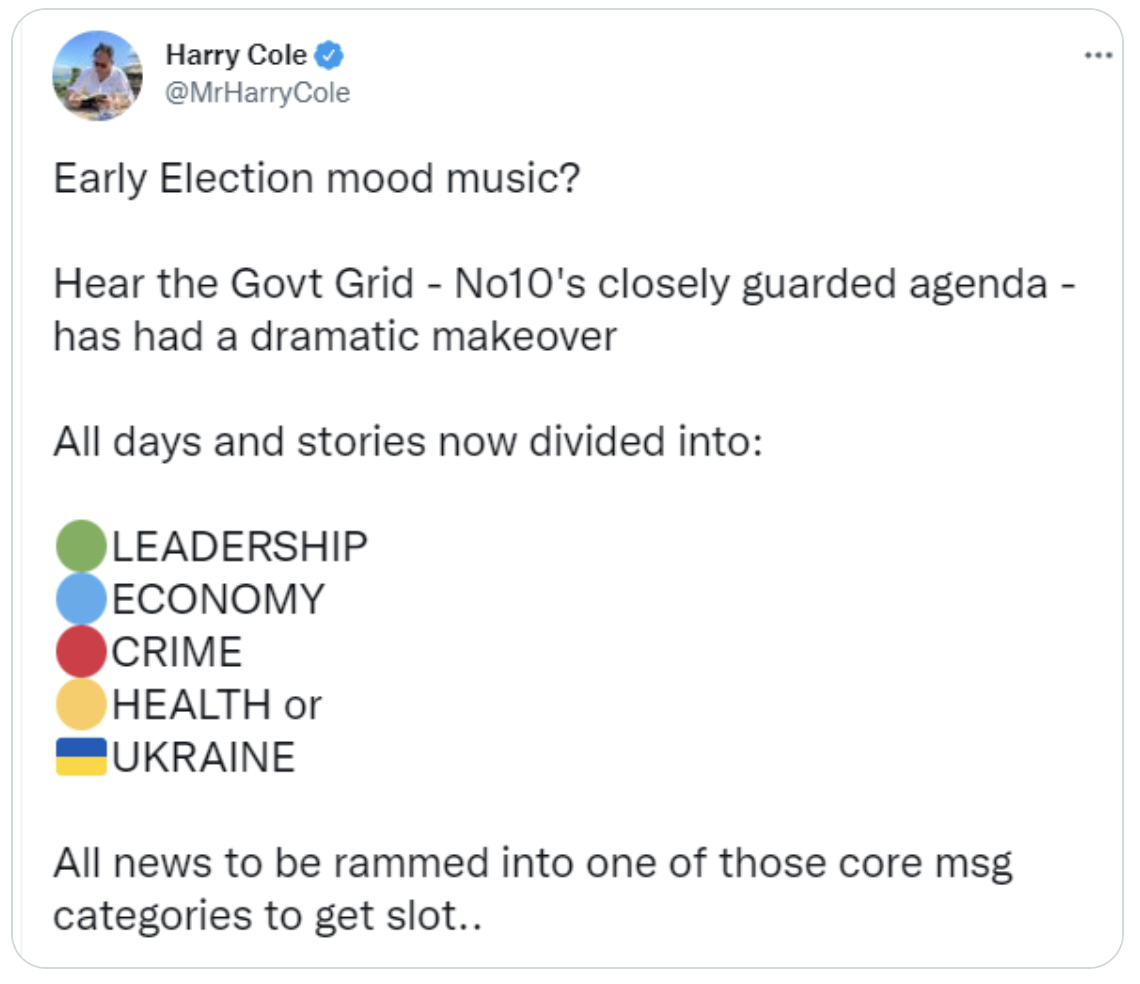Open the @MrHarryCole handle link
This screenshot has width=1140, height=984.
tap(258, 93)
